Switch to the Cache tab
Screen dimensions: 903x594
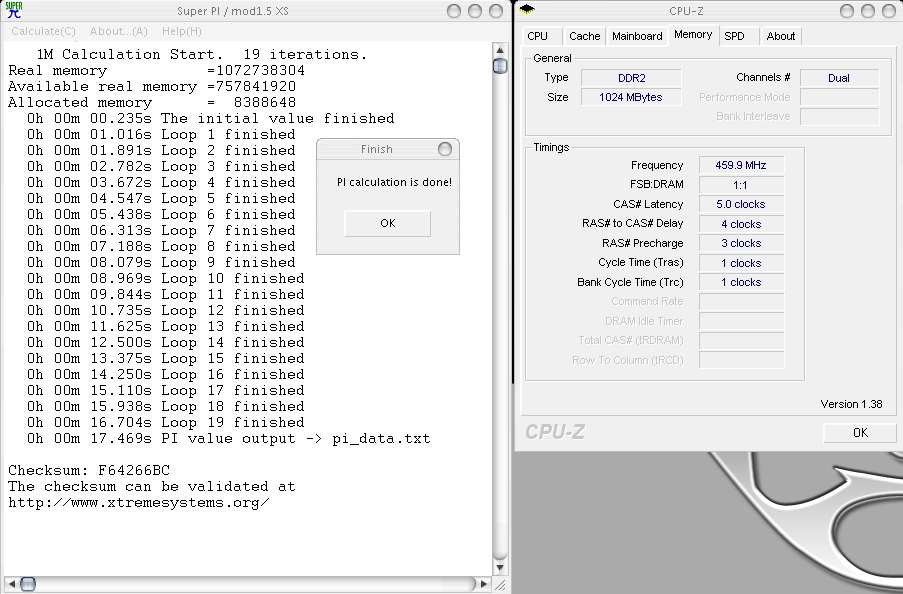(584, 36)
